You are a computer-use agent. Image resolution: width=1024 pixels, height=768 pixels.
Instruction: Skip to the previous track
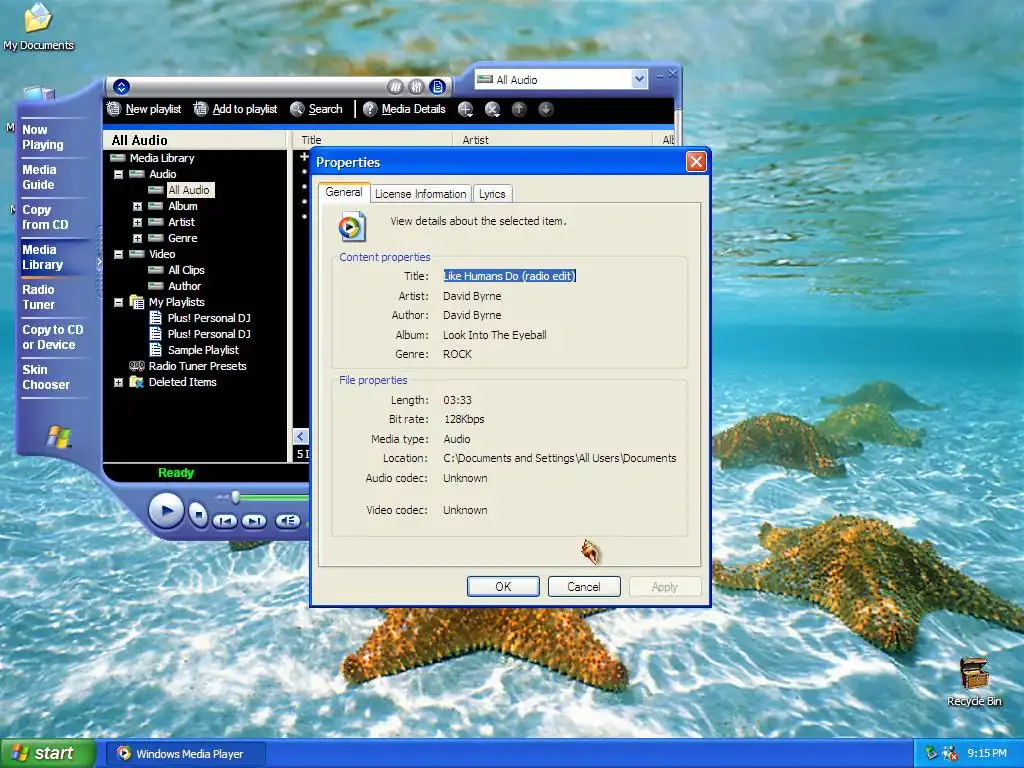pos(225,521)
